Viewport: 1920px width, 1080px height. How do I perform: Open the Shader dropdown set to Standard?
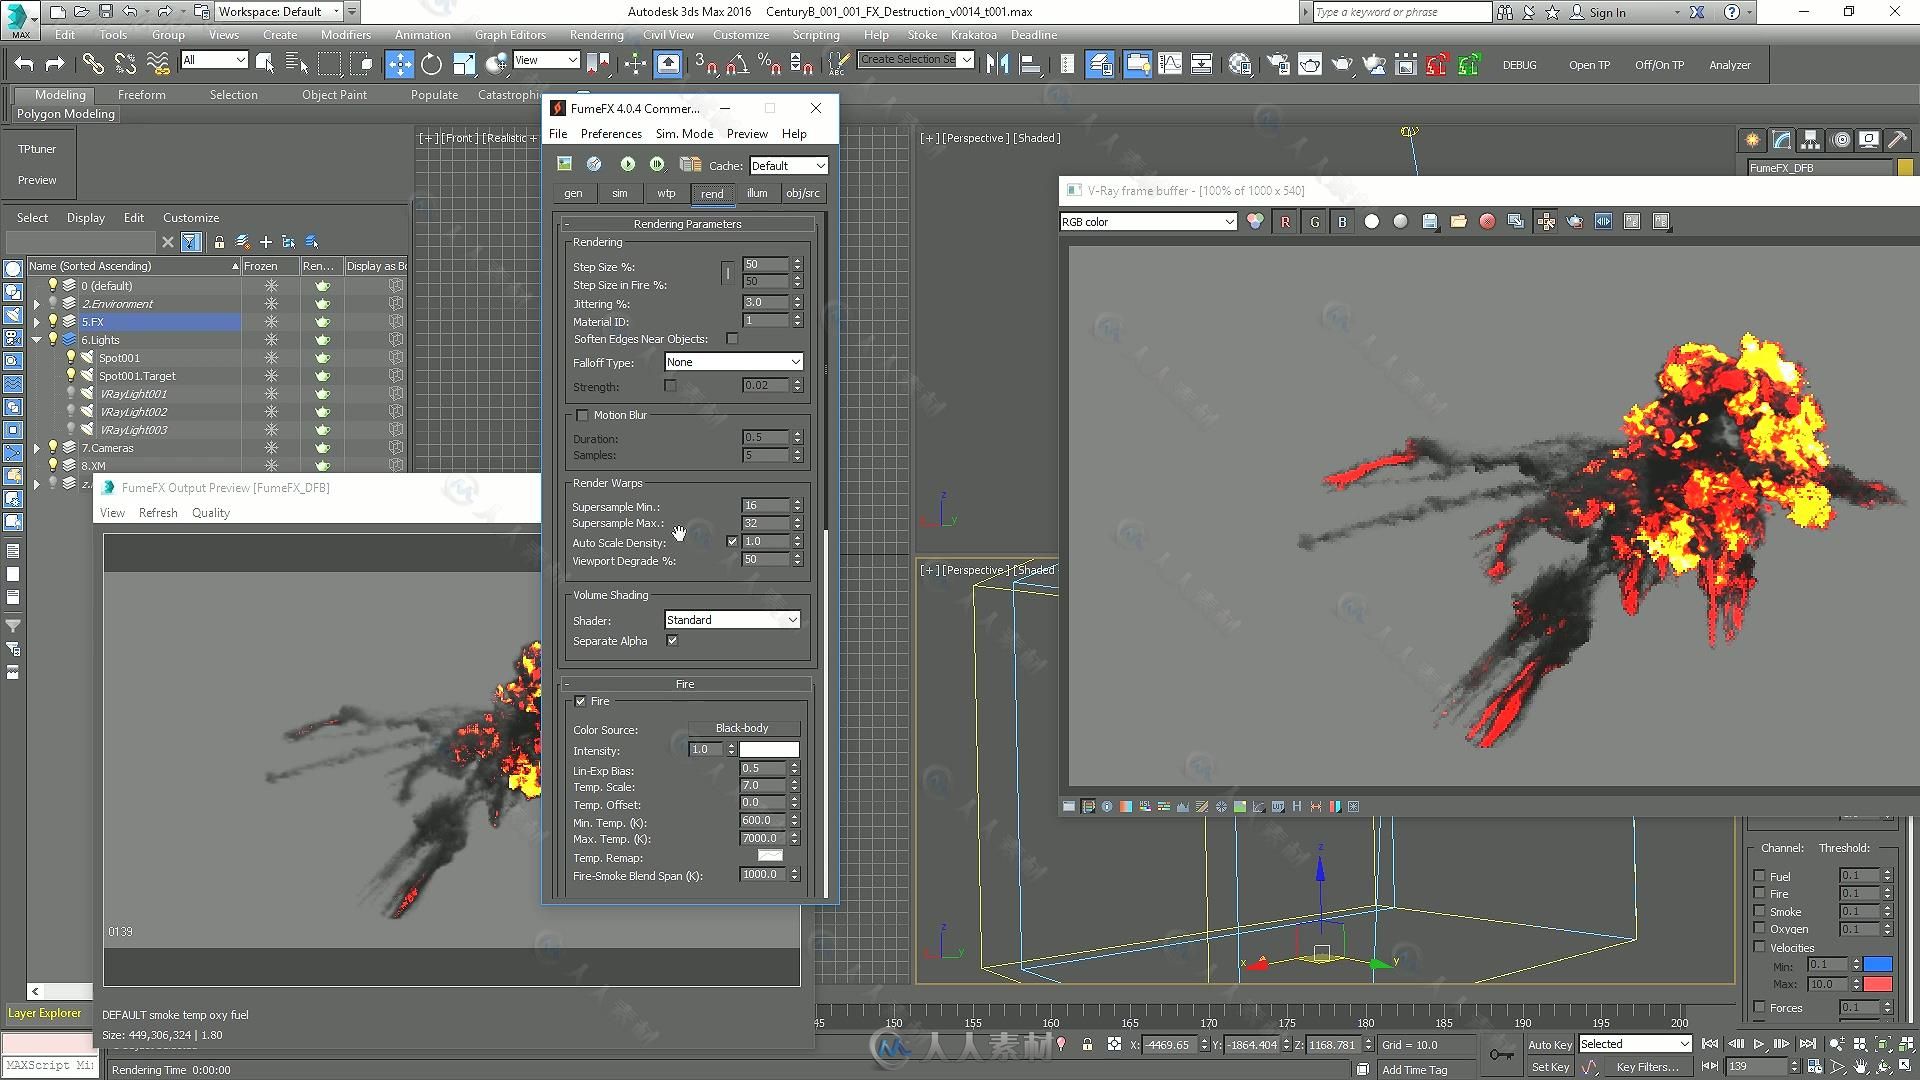pos(732,620)
